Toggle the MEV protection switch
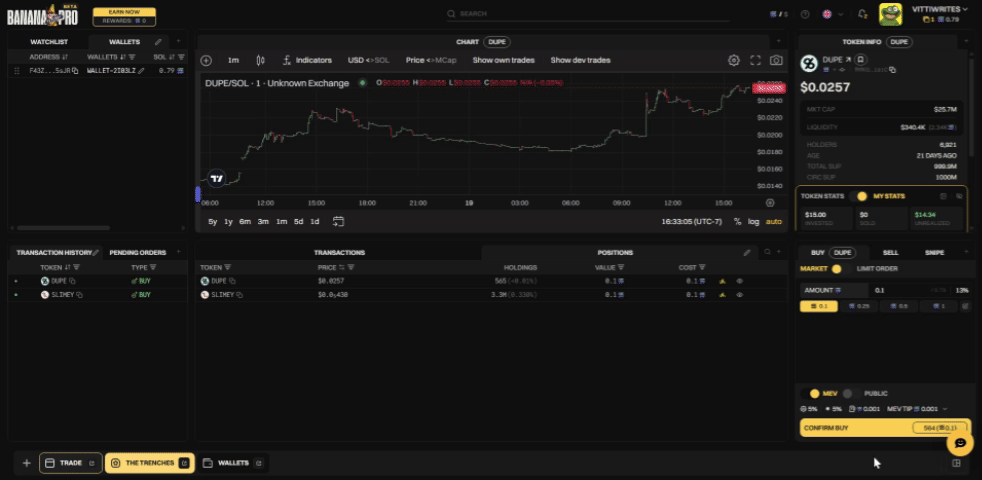 pyautogui.click(x=814, y=393)
